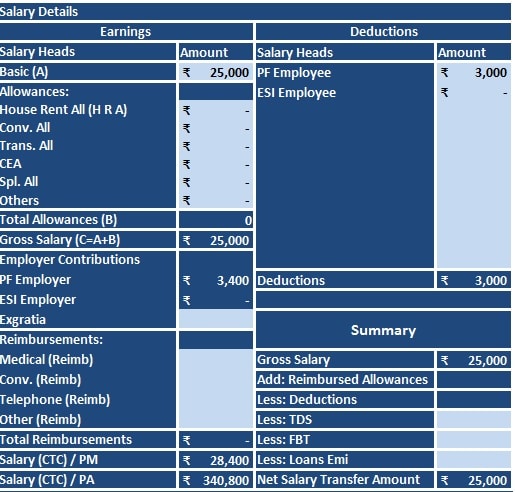Select the empty Less: Loans Emi amount cell
Screen dimensions: 515x492
474,460
